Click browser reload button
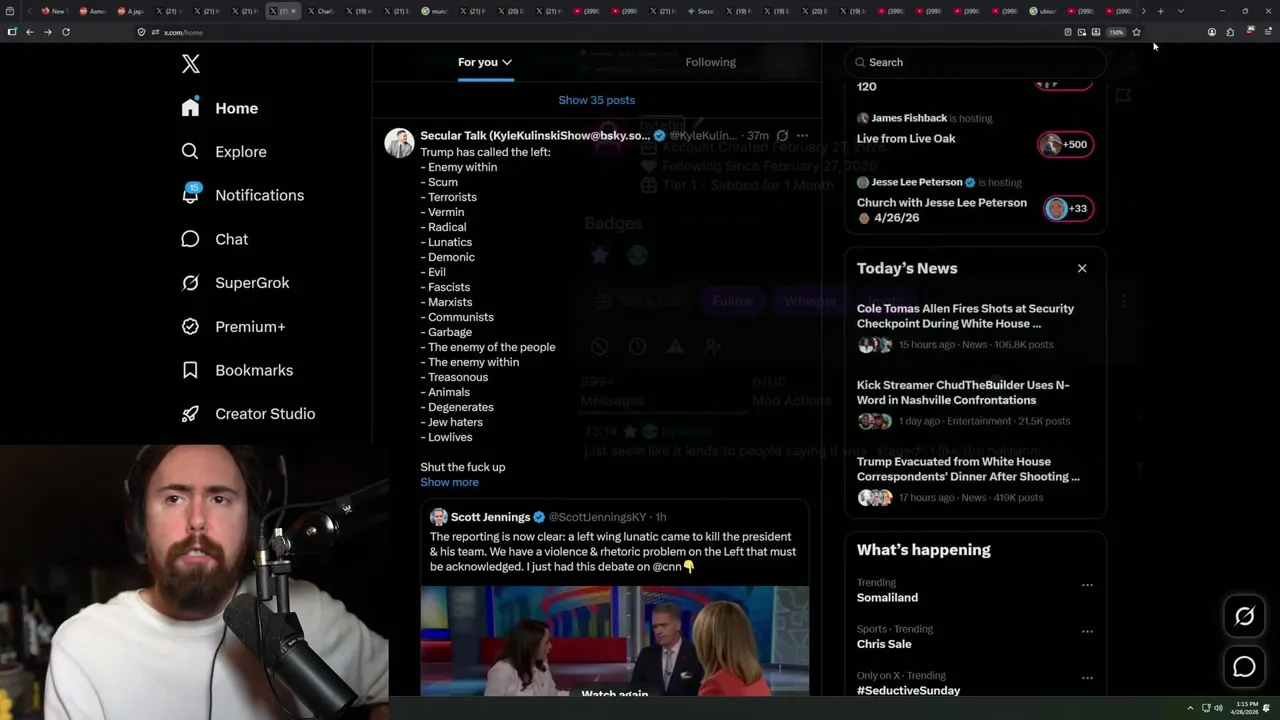1280x720 pixels. pos(66,32)
